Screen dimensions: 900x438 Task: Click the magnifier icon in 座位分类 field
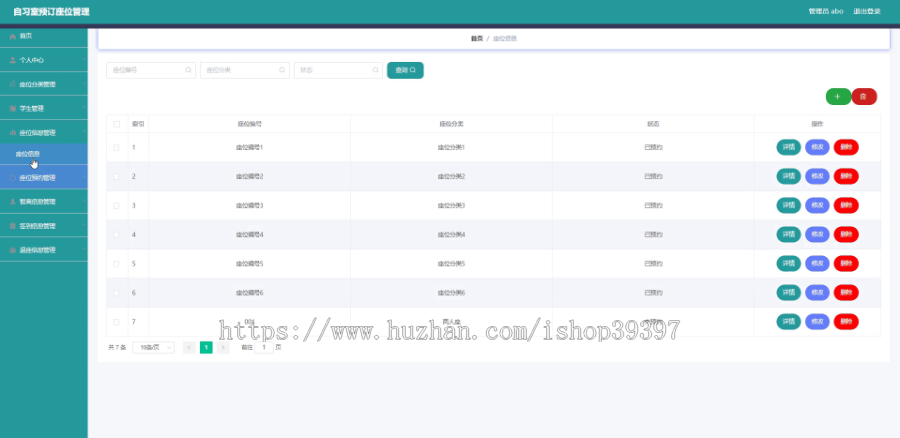pos(282,70)
